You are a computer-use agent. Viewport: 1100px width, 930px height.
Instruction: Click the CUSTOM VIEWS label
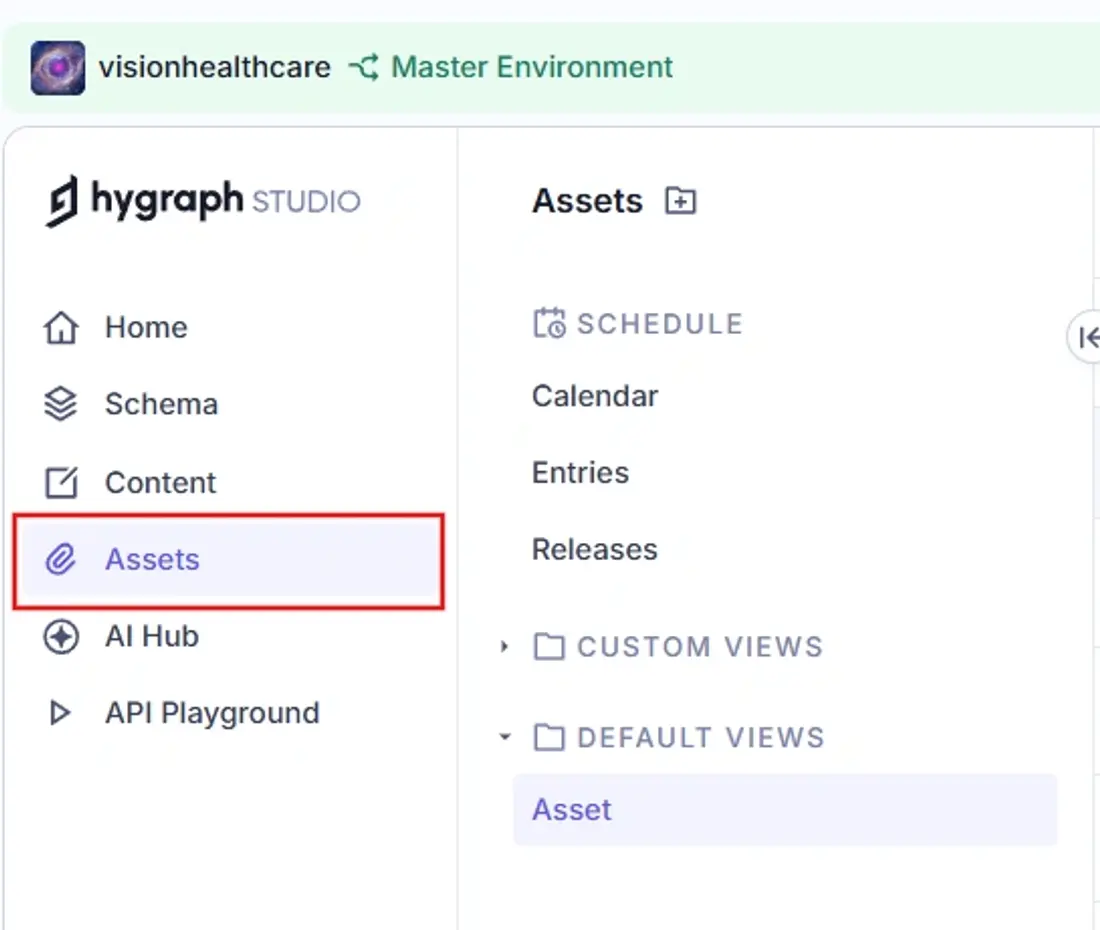click(x=700, y=647)
